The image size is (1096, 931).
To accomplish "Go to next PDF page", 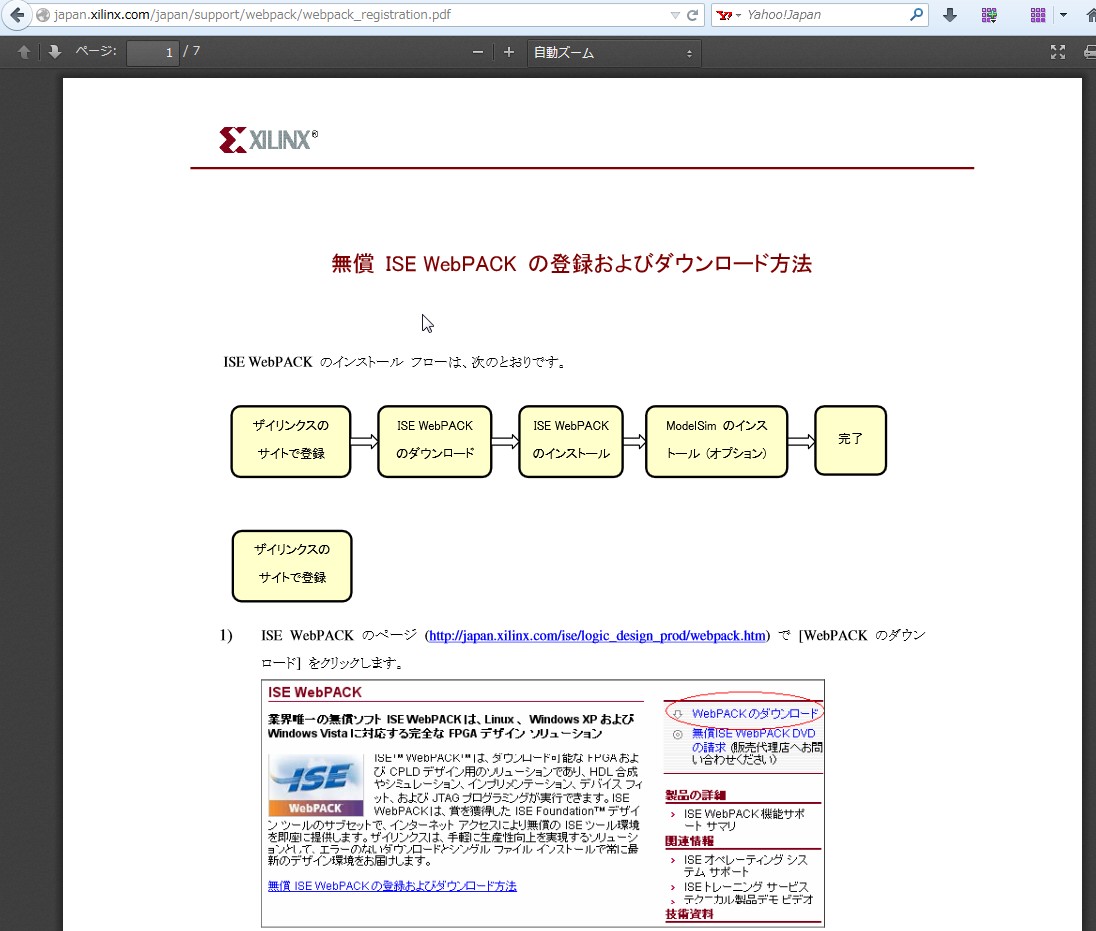I will tap(55, 52).
